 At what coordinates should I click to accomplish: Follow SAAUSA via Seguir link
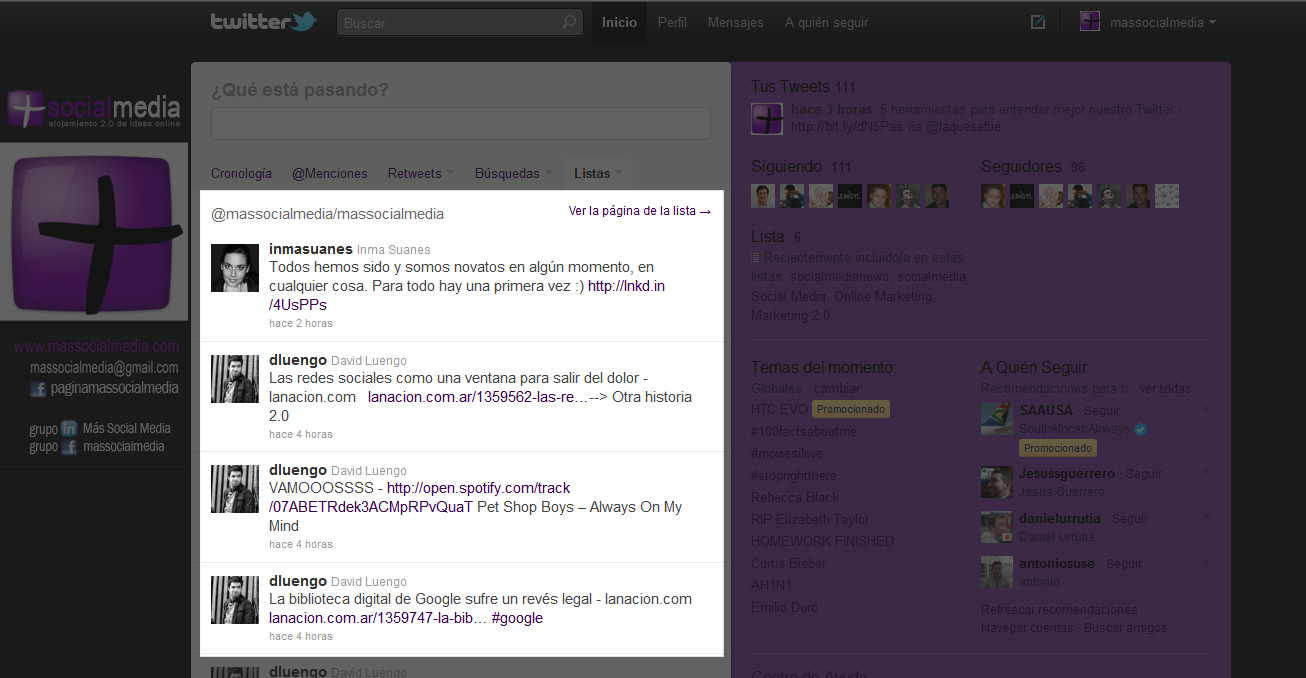[1102, 410]
